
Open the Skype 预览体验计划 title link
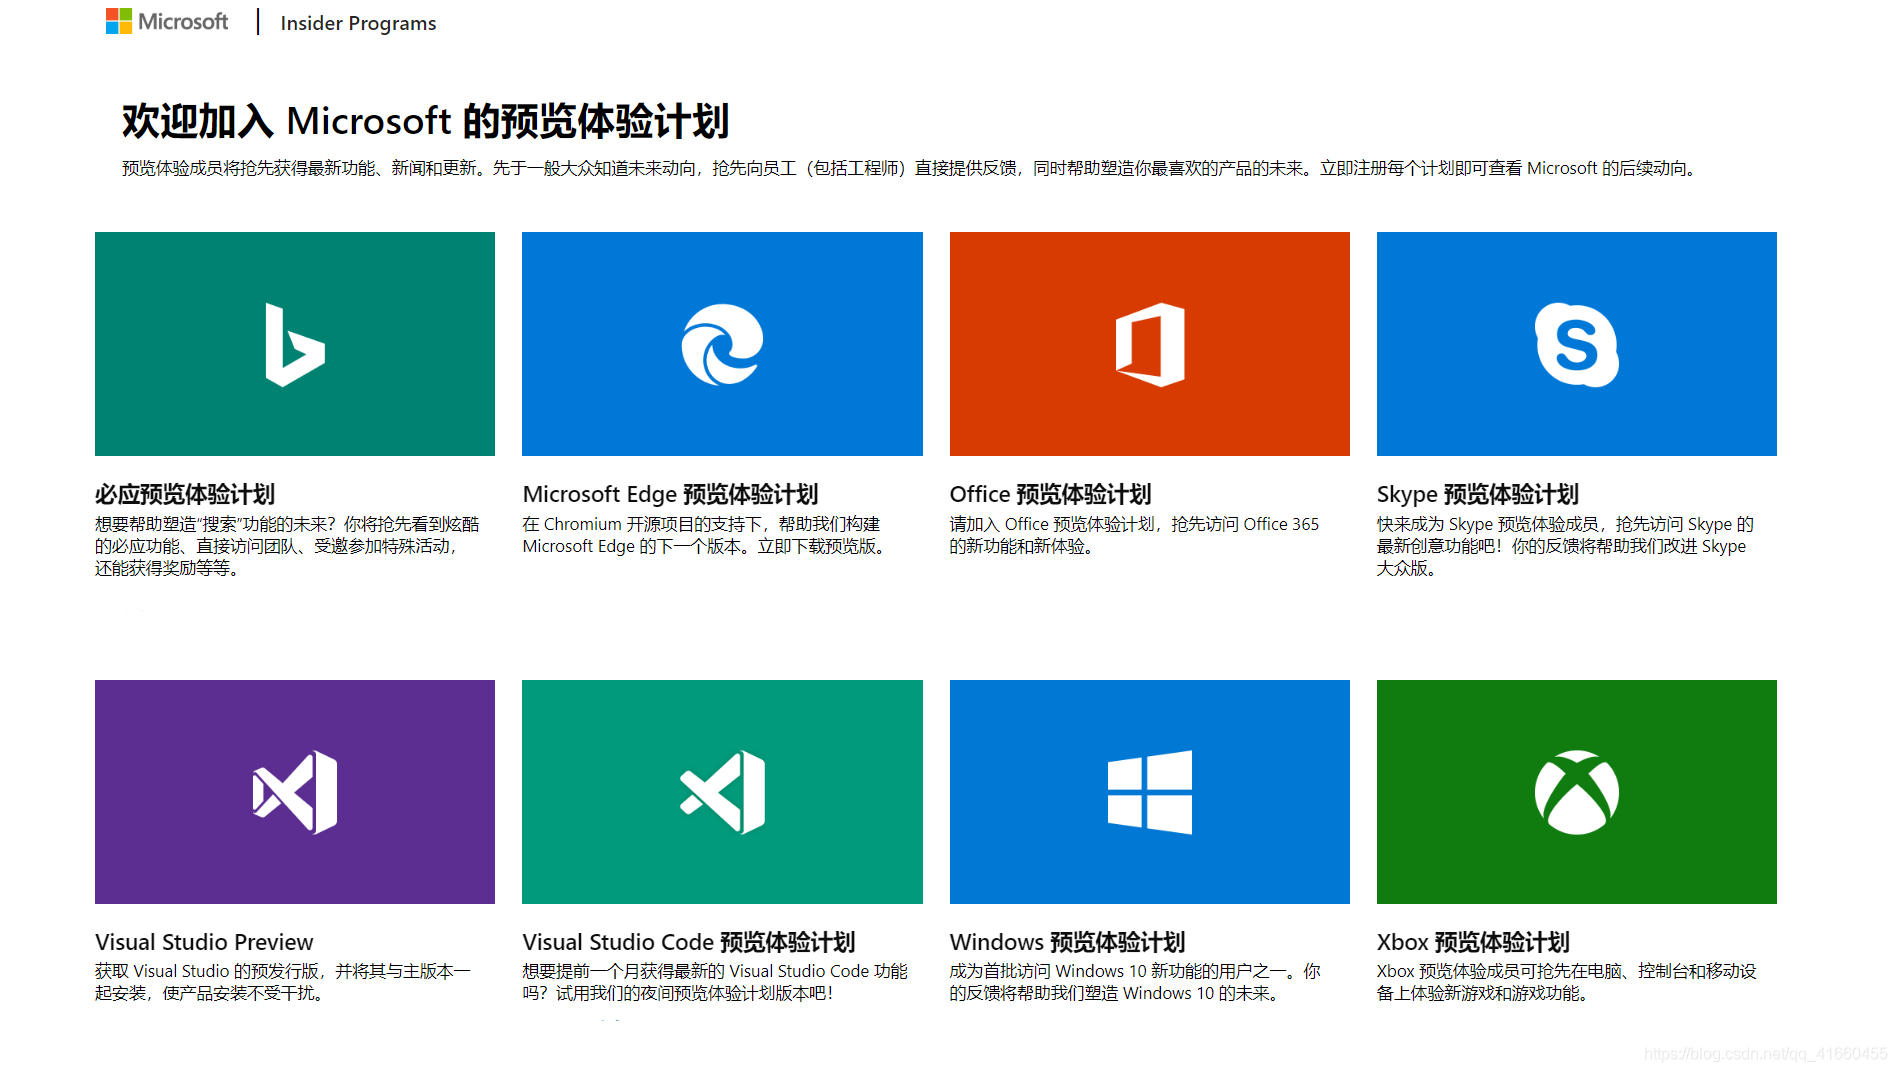1477,494
